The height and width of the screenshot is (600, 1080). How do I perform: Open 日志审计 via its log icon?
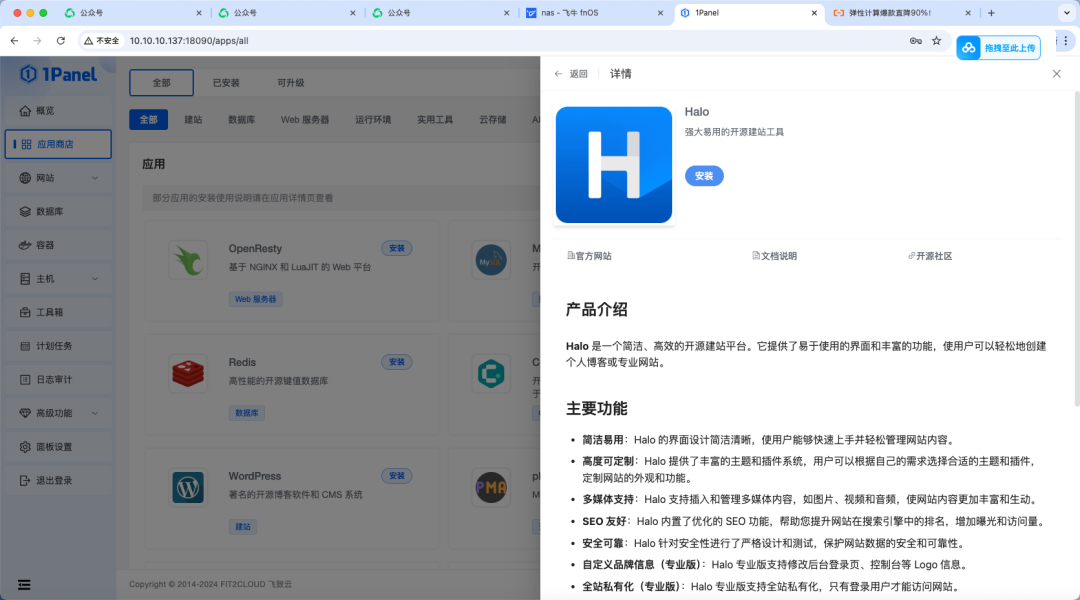click(25, 380)
